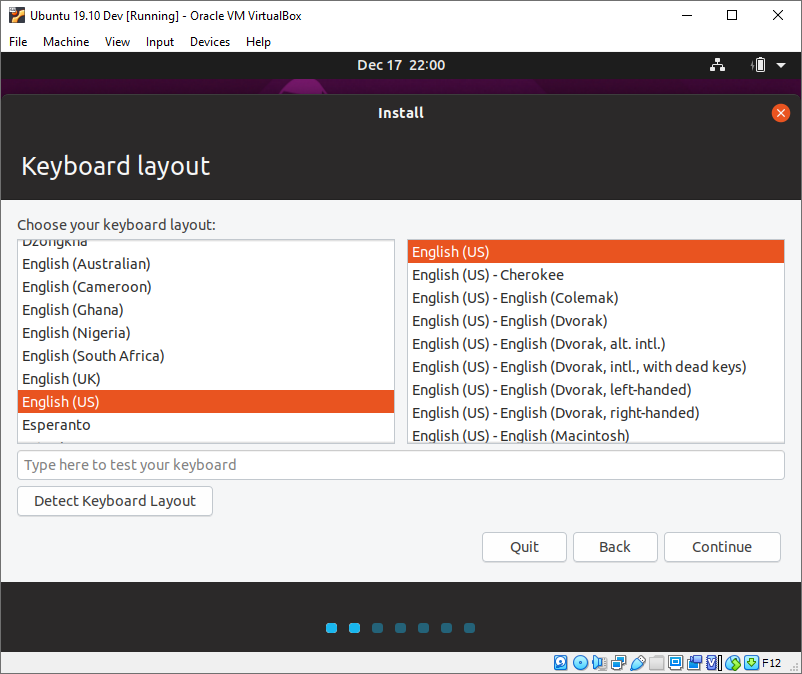Select English (Ghana) layout
Viewport: 802px width, 674px height.
206,310
